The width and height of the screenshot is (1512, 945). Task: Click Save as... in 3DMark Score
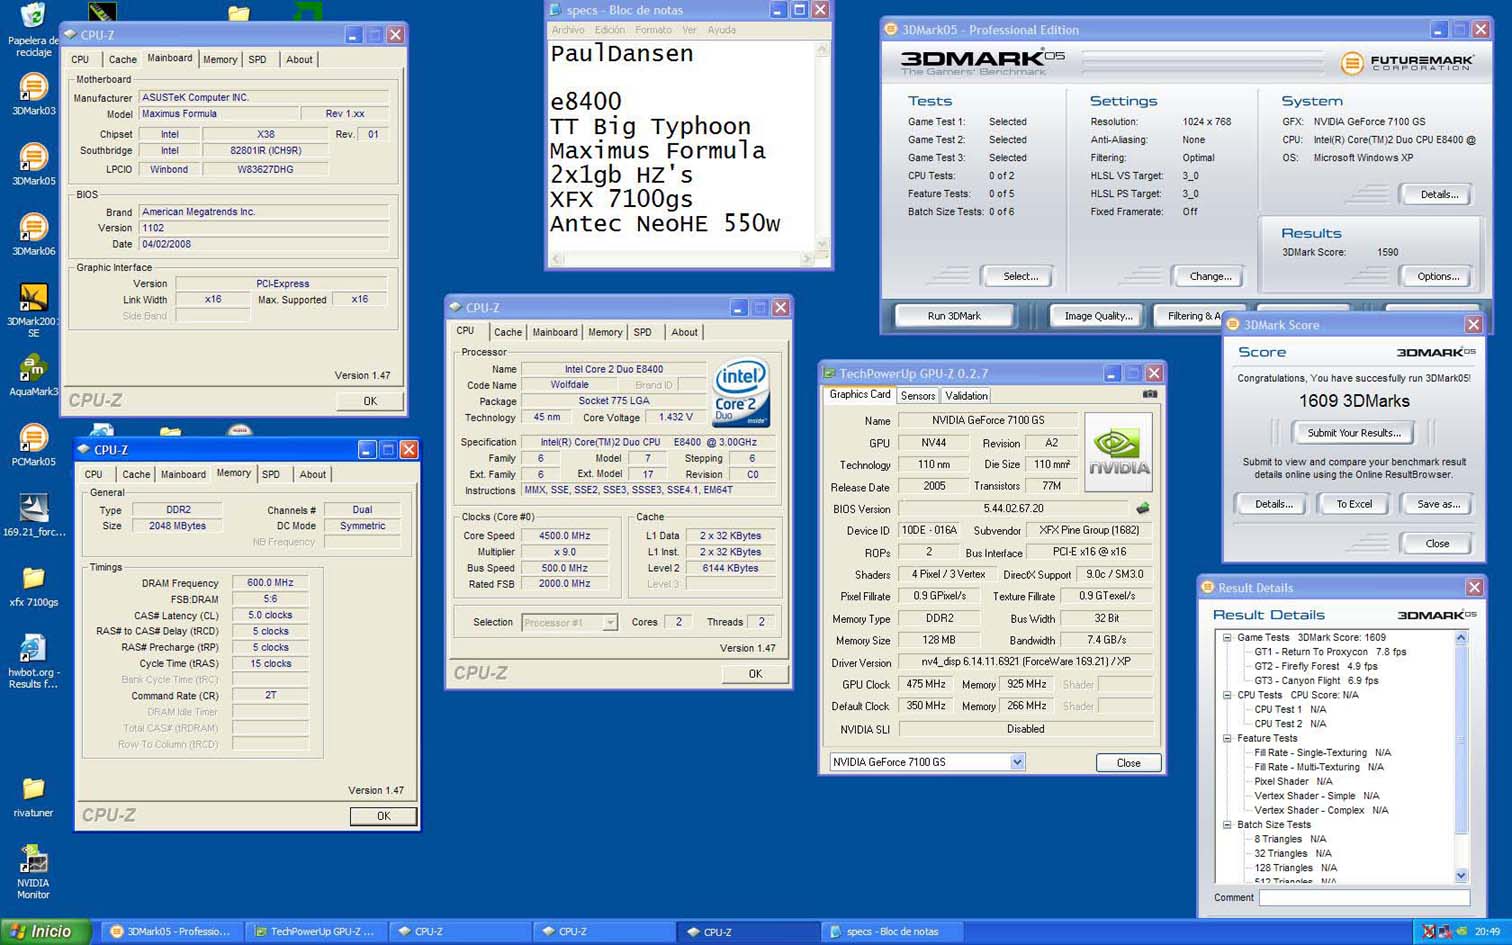[x=1438, y=504]
